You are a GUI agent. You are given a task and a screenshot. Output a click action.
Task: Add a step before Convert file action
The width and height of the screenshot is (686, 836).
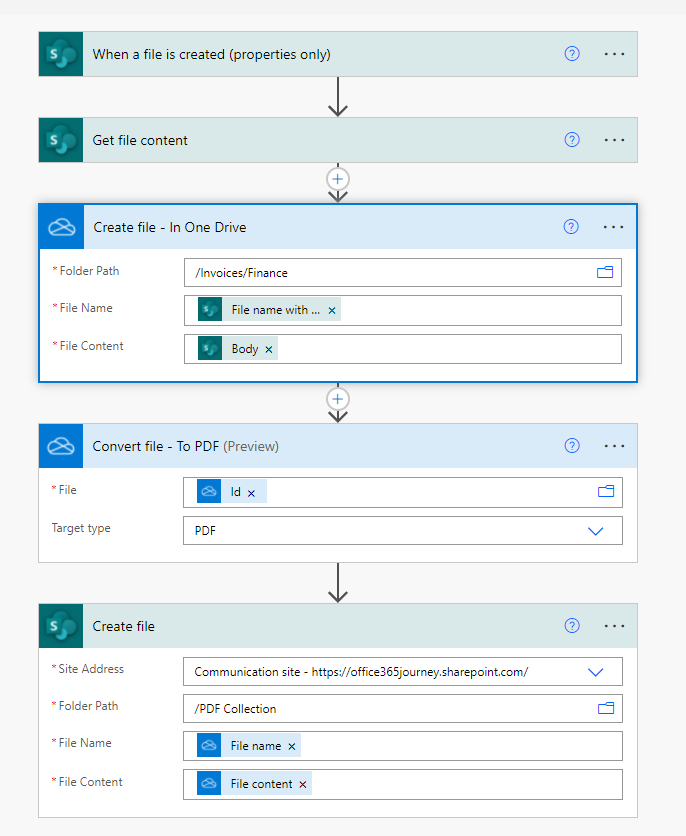pyautogui.click(x=337, y=399)
